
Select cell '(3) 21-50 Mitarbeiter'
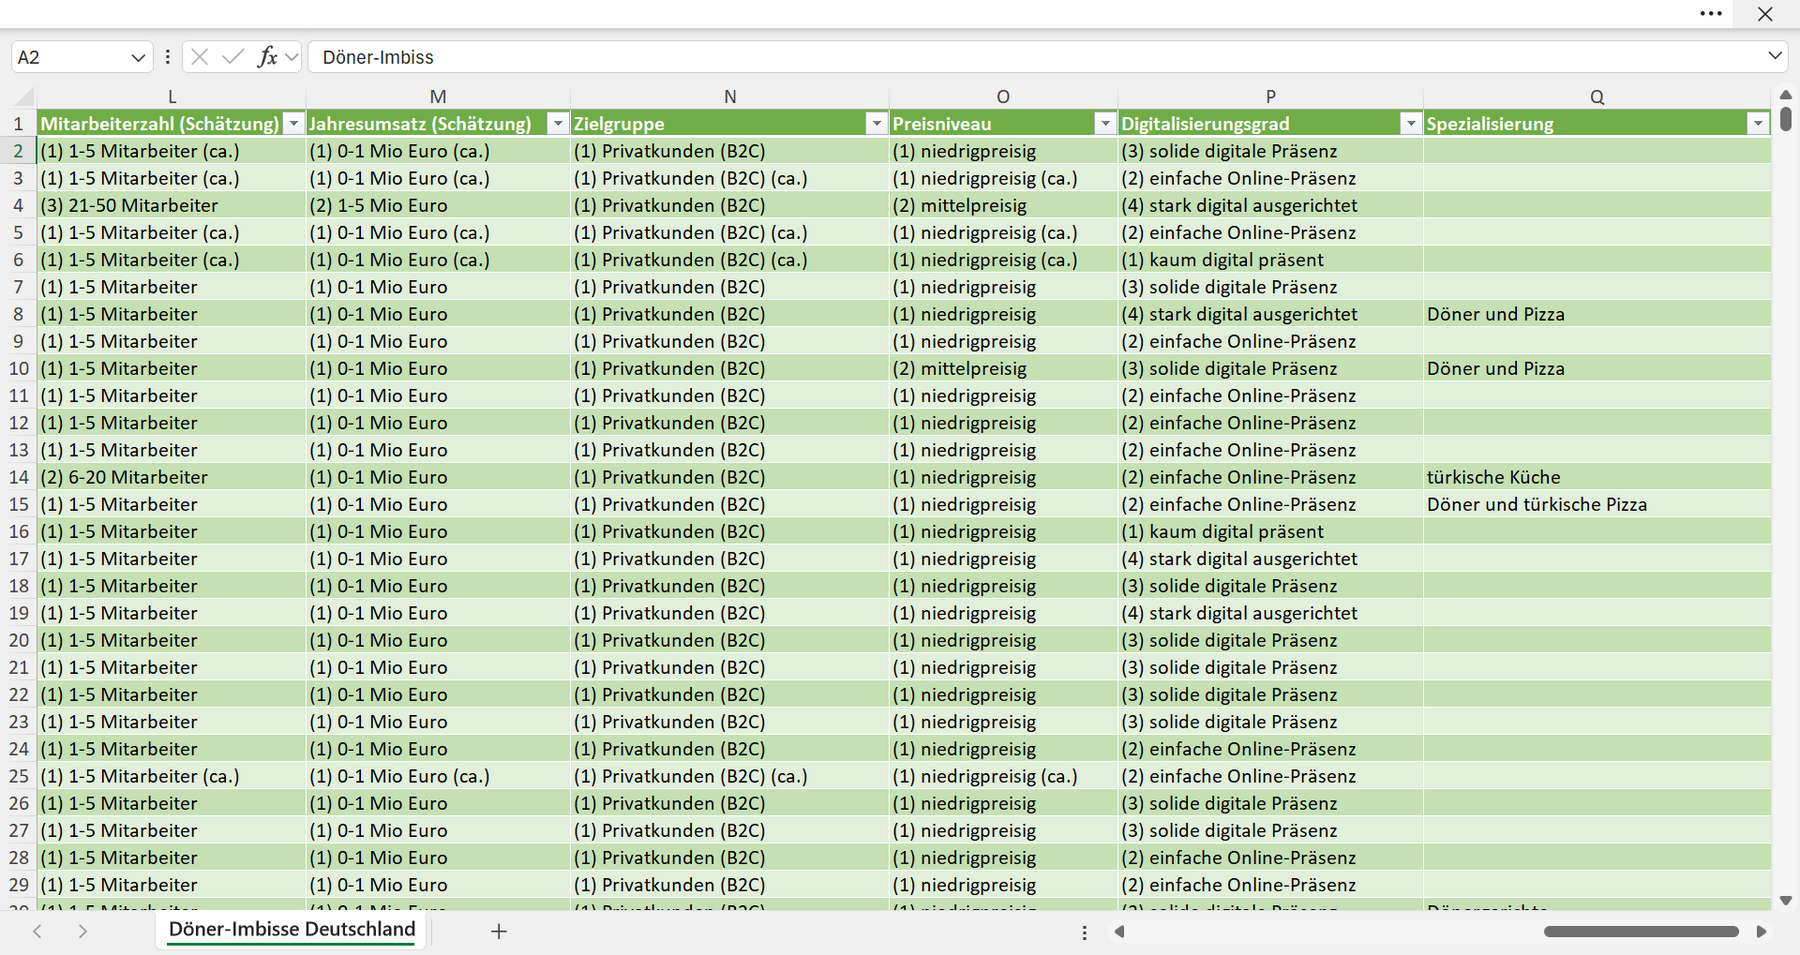tap(172, 205)
